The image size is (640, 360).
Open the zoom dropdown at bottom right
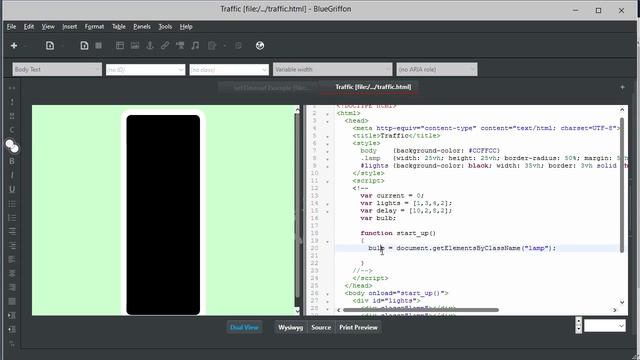pyautogui.click(x=605, y=326)
